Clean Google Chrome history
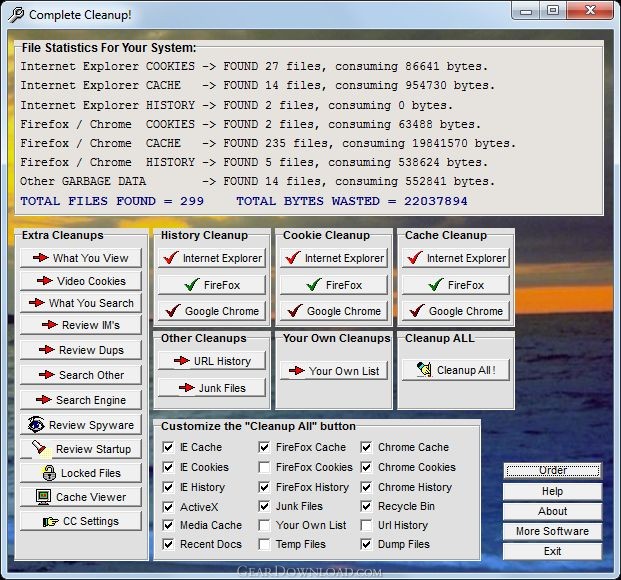The image size is (621, 580). [x=212, y=311]
